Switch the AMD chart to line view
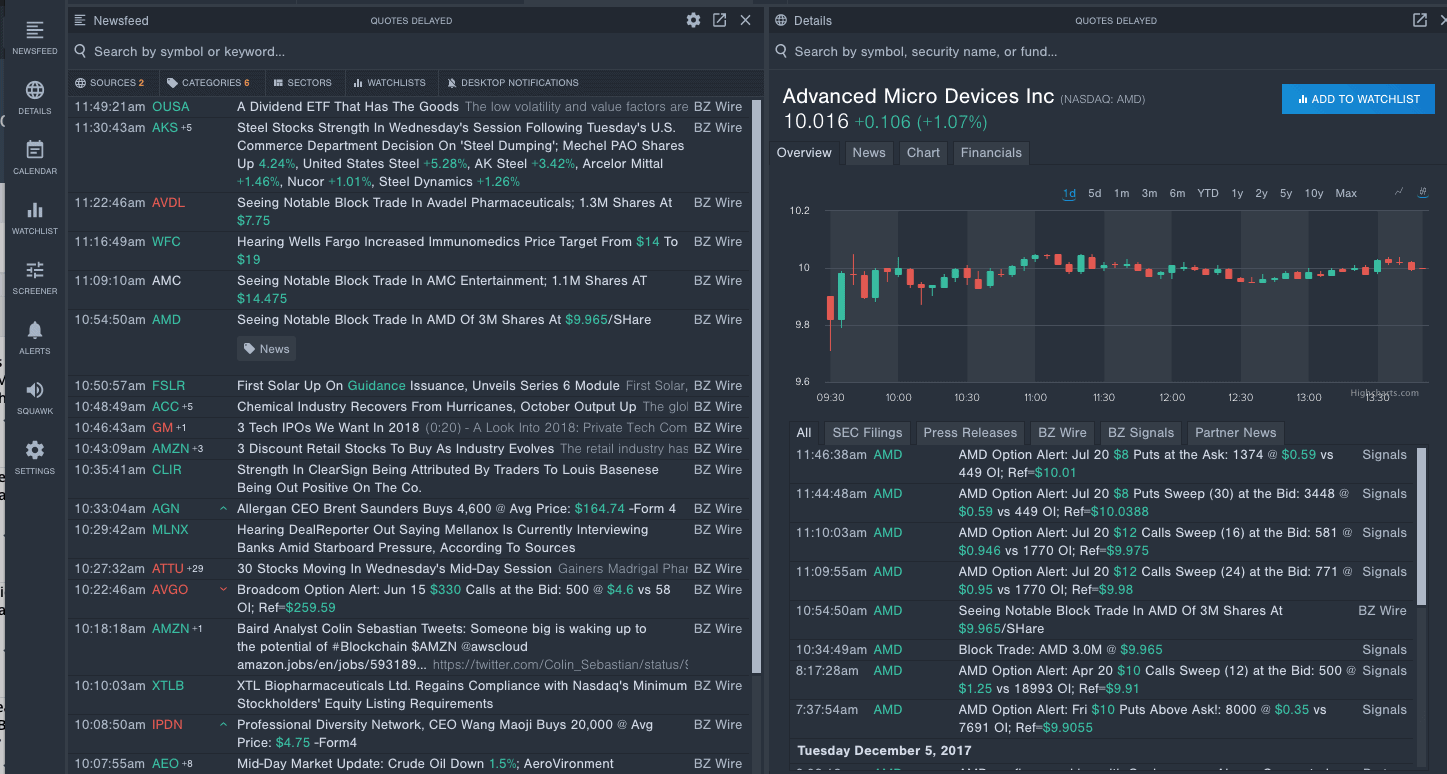Image resolution: width=1447 pixels, height=774 pixels. pos(1399,191)
